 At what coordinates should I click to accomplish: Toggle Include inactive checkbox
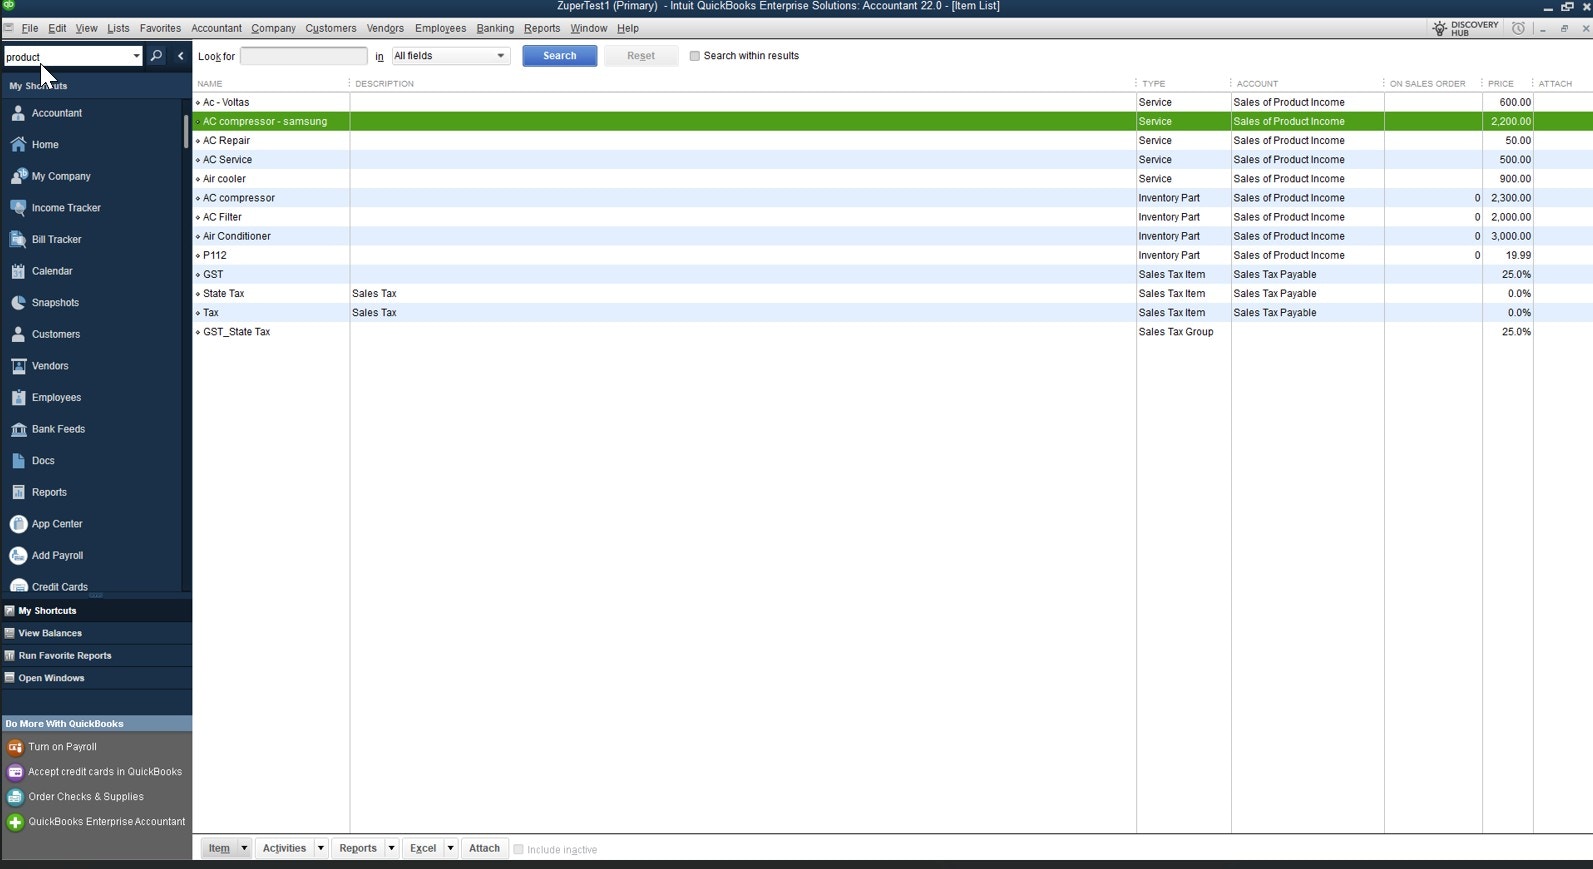(x=518, y=849)
